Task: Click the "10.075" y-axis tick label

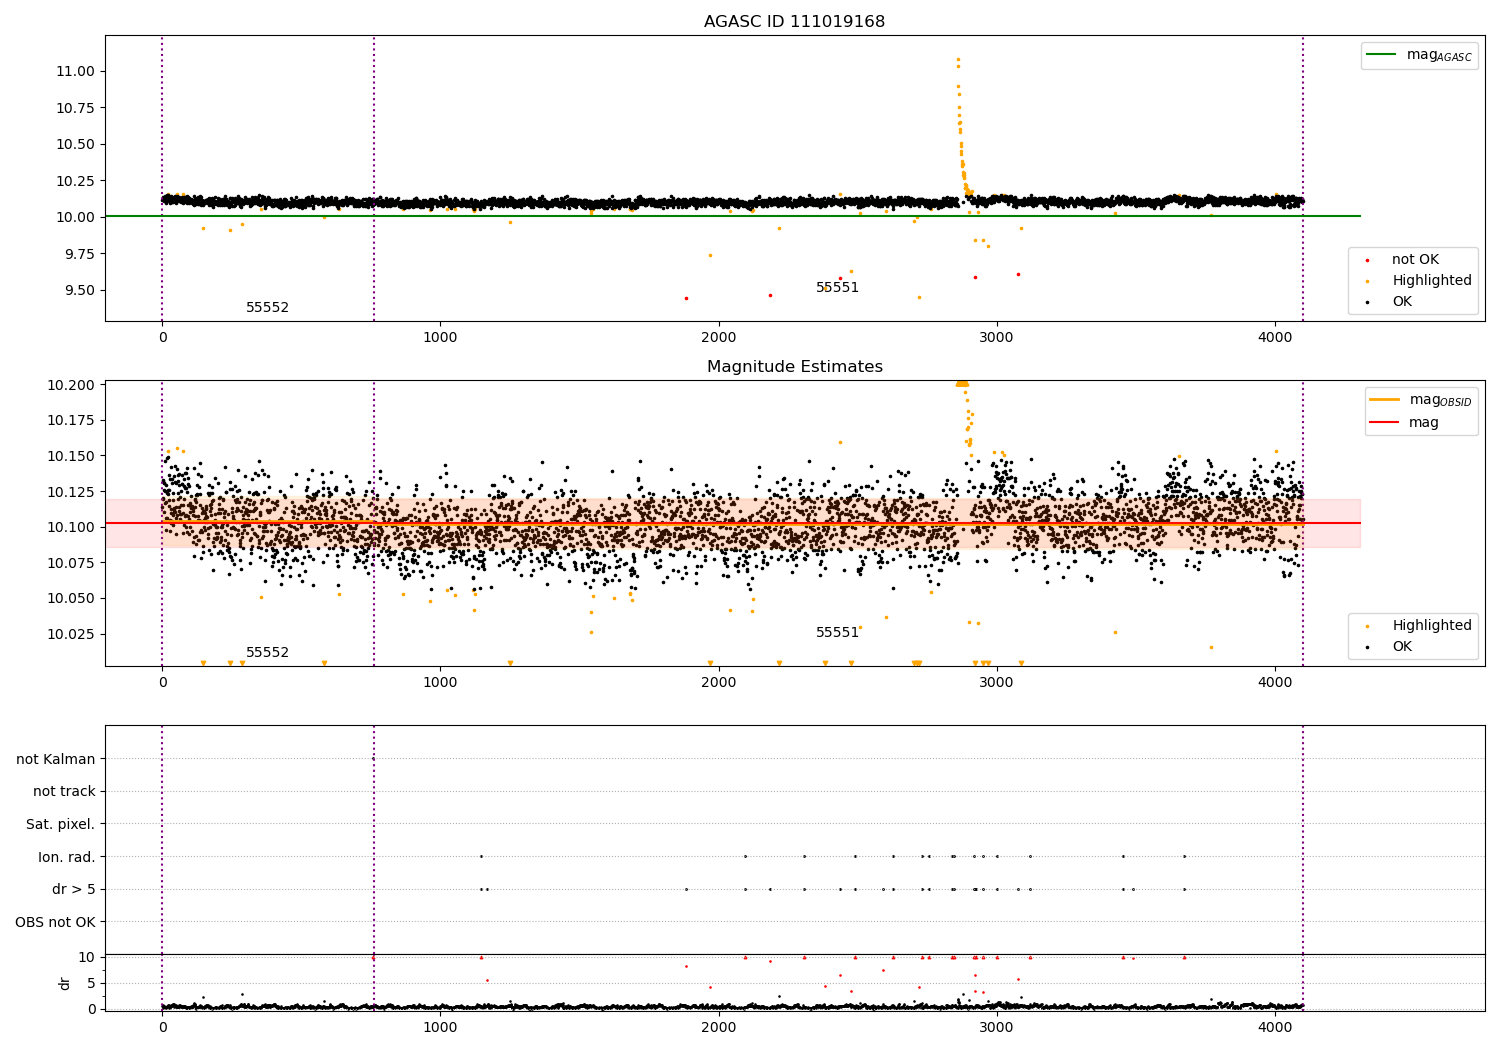Action: 71,563
